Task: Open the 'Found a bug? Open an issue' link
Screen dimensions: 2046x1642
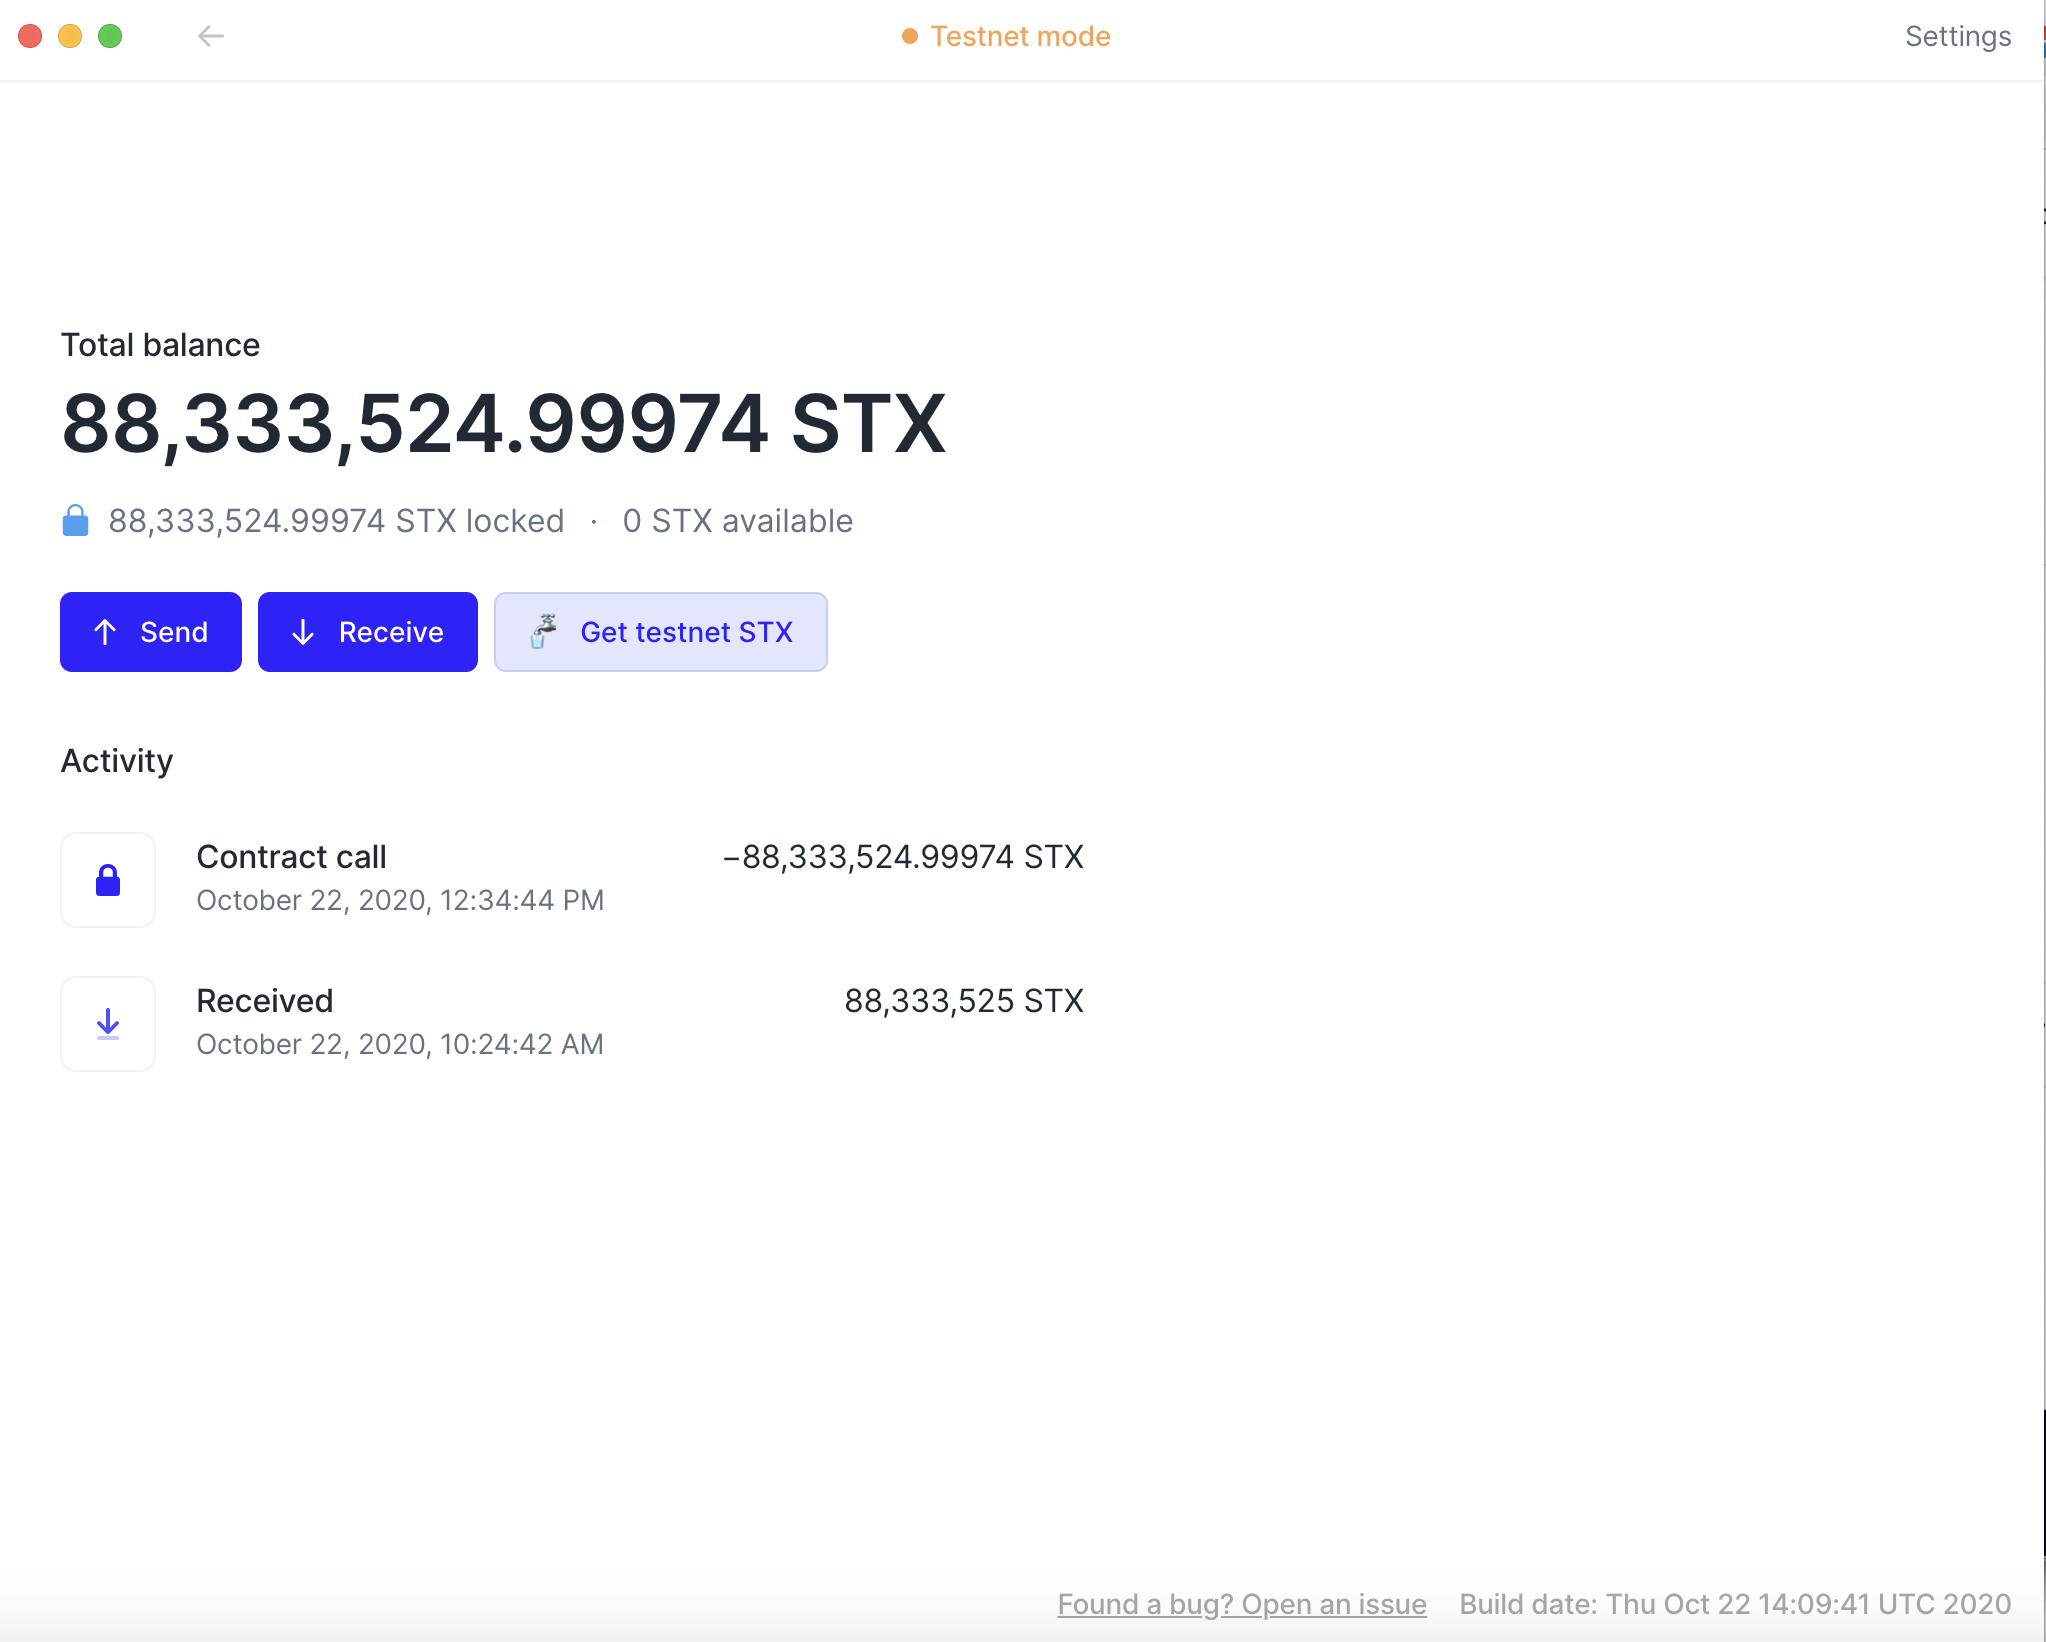Action: click(x=1241, y=1604)
